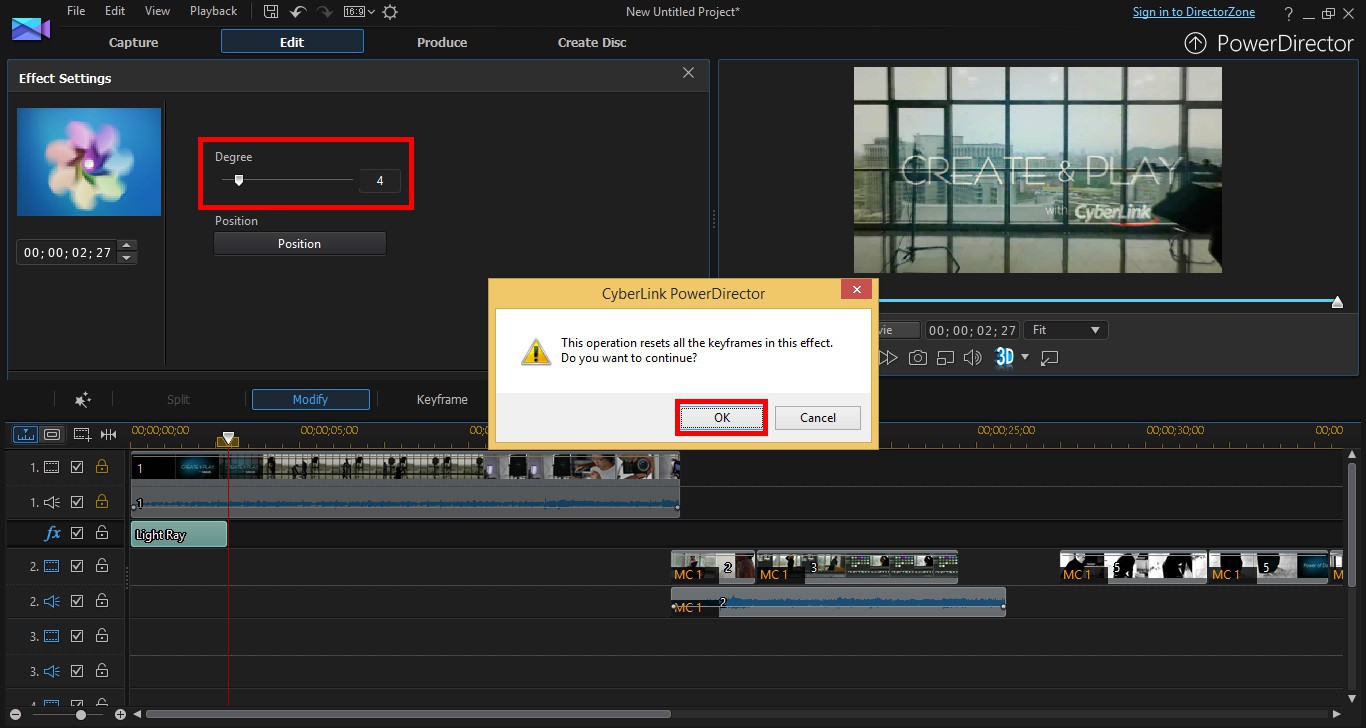Disable video track 3 checkbox
The height and width of the screenshot is (728, 1366).
point(77,636)
